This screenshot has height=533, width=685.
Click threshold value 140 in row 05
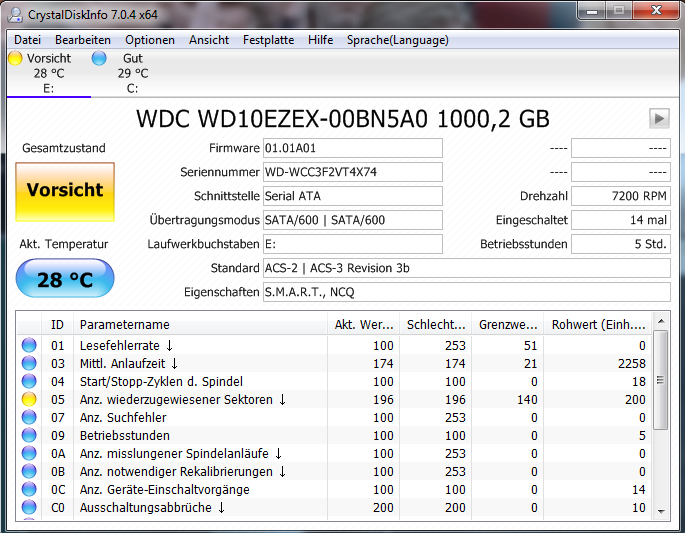[x=527, y=399]
